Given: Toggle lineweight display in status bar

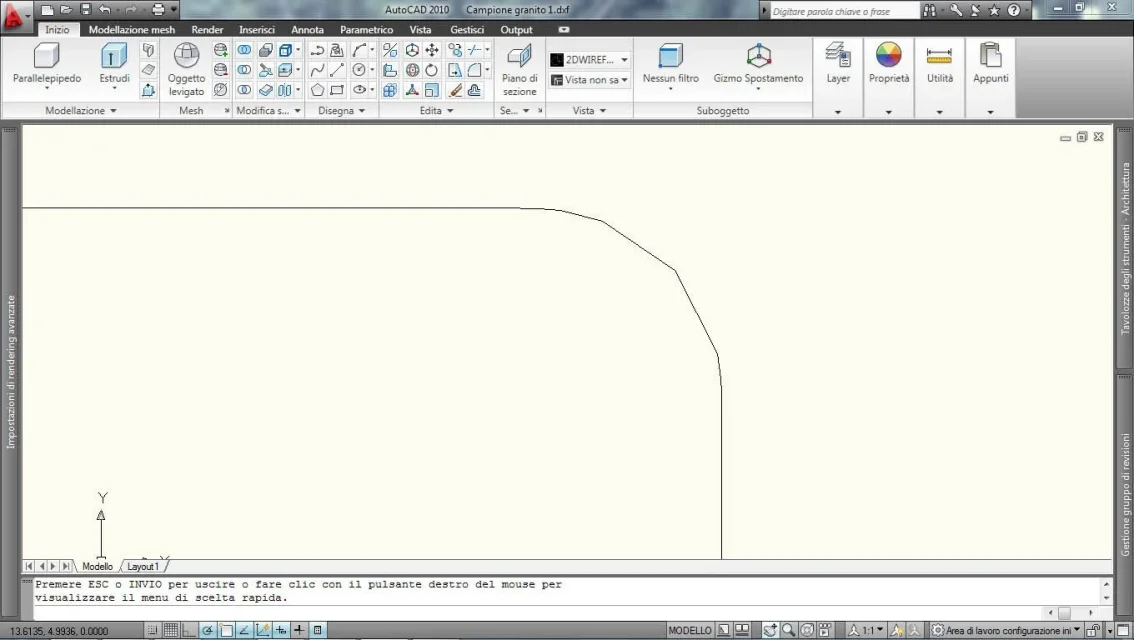Looking at the screenshot, I should click(299, 631).
